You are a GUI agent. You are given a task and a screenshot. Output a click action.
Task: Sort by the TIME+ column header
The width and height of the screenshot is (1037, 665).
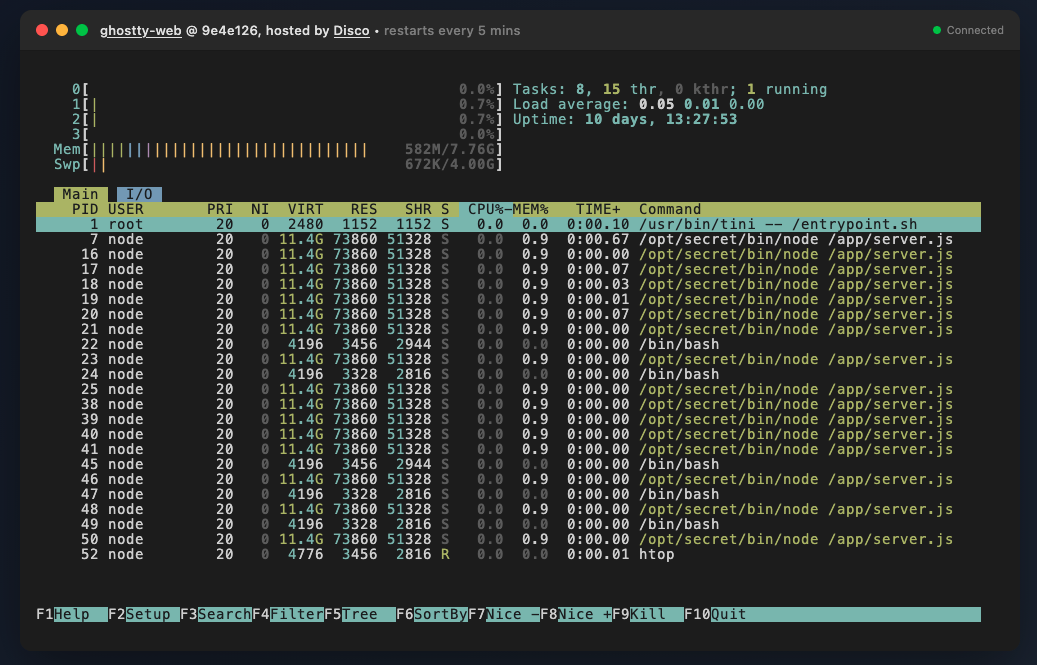[x=598, y=209]
